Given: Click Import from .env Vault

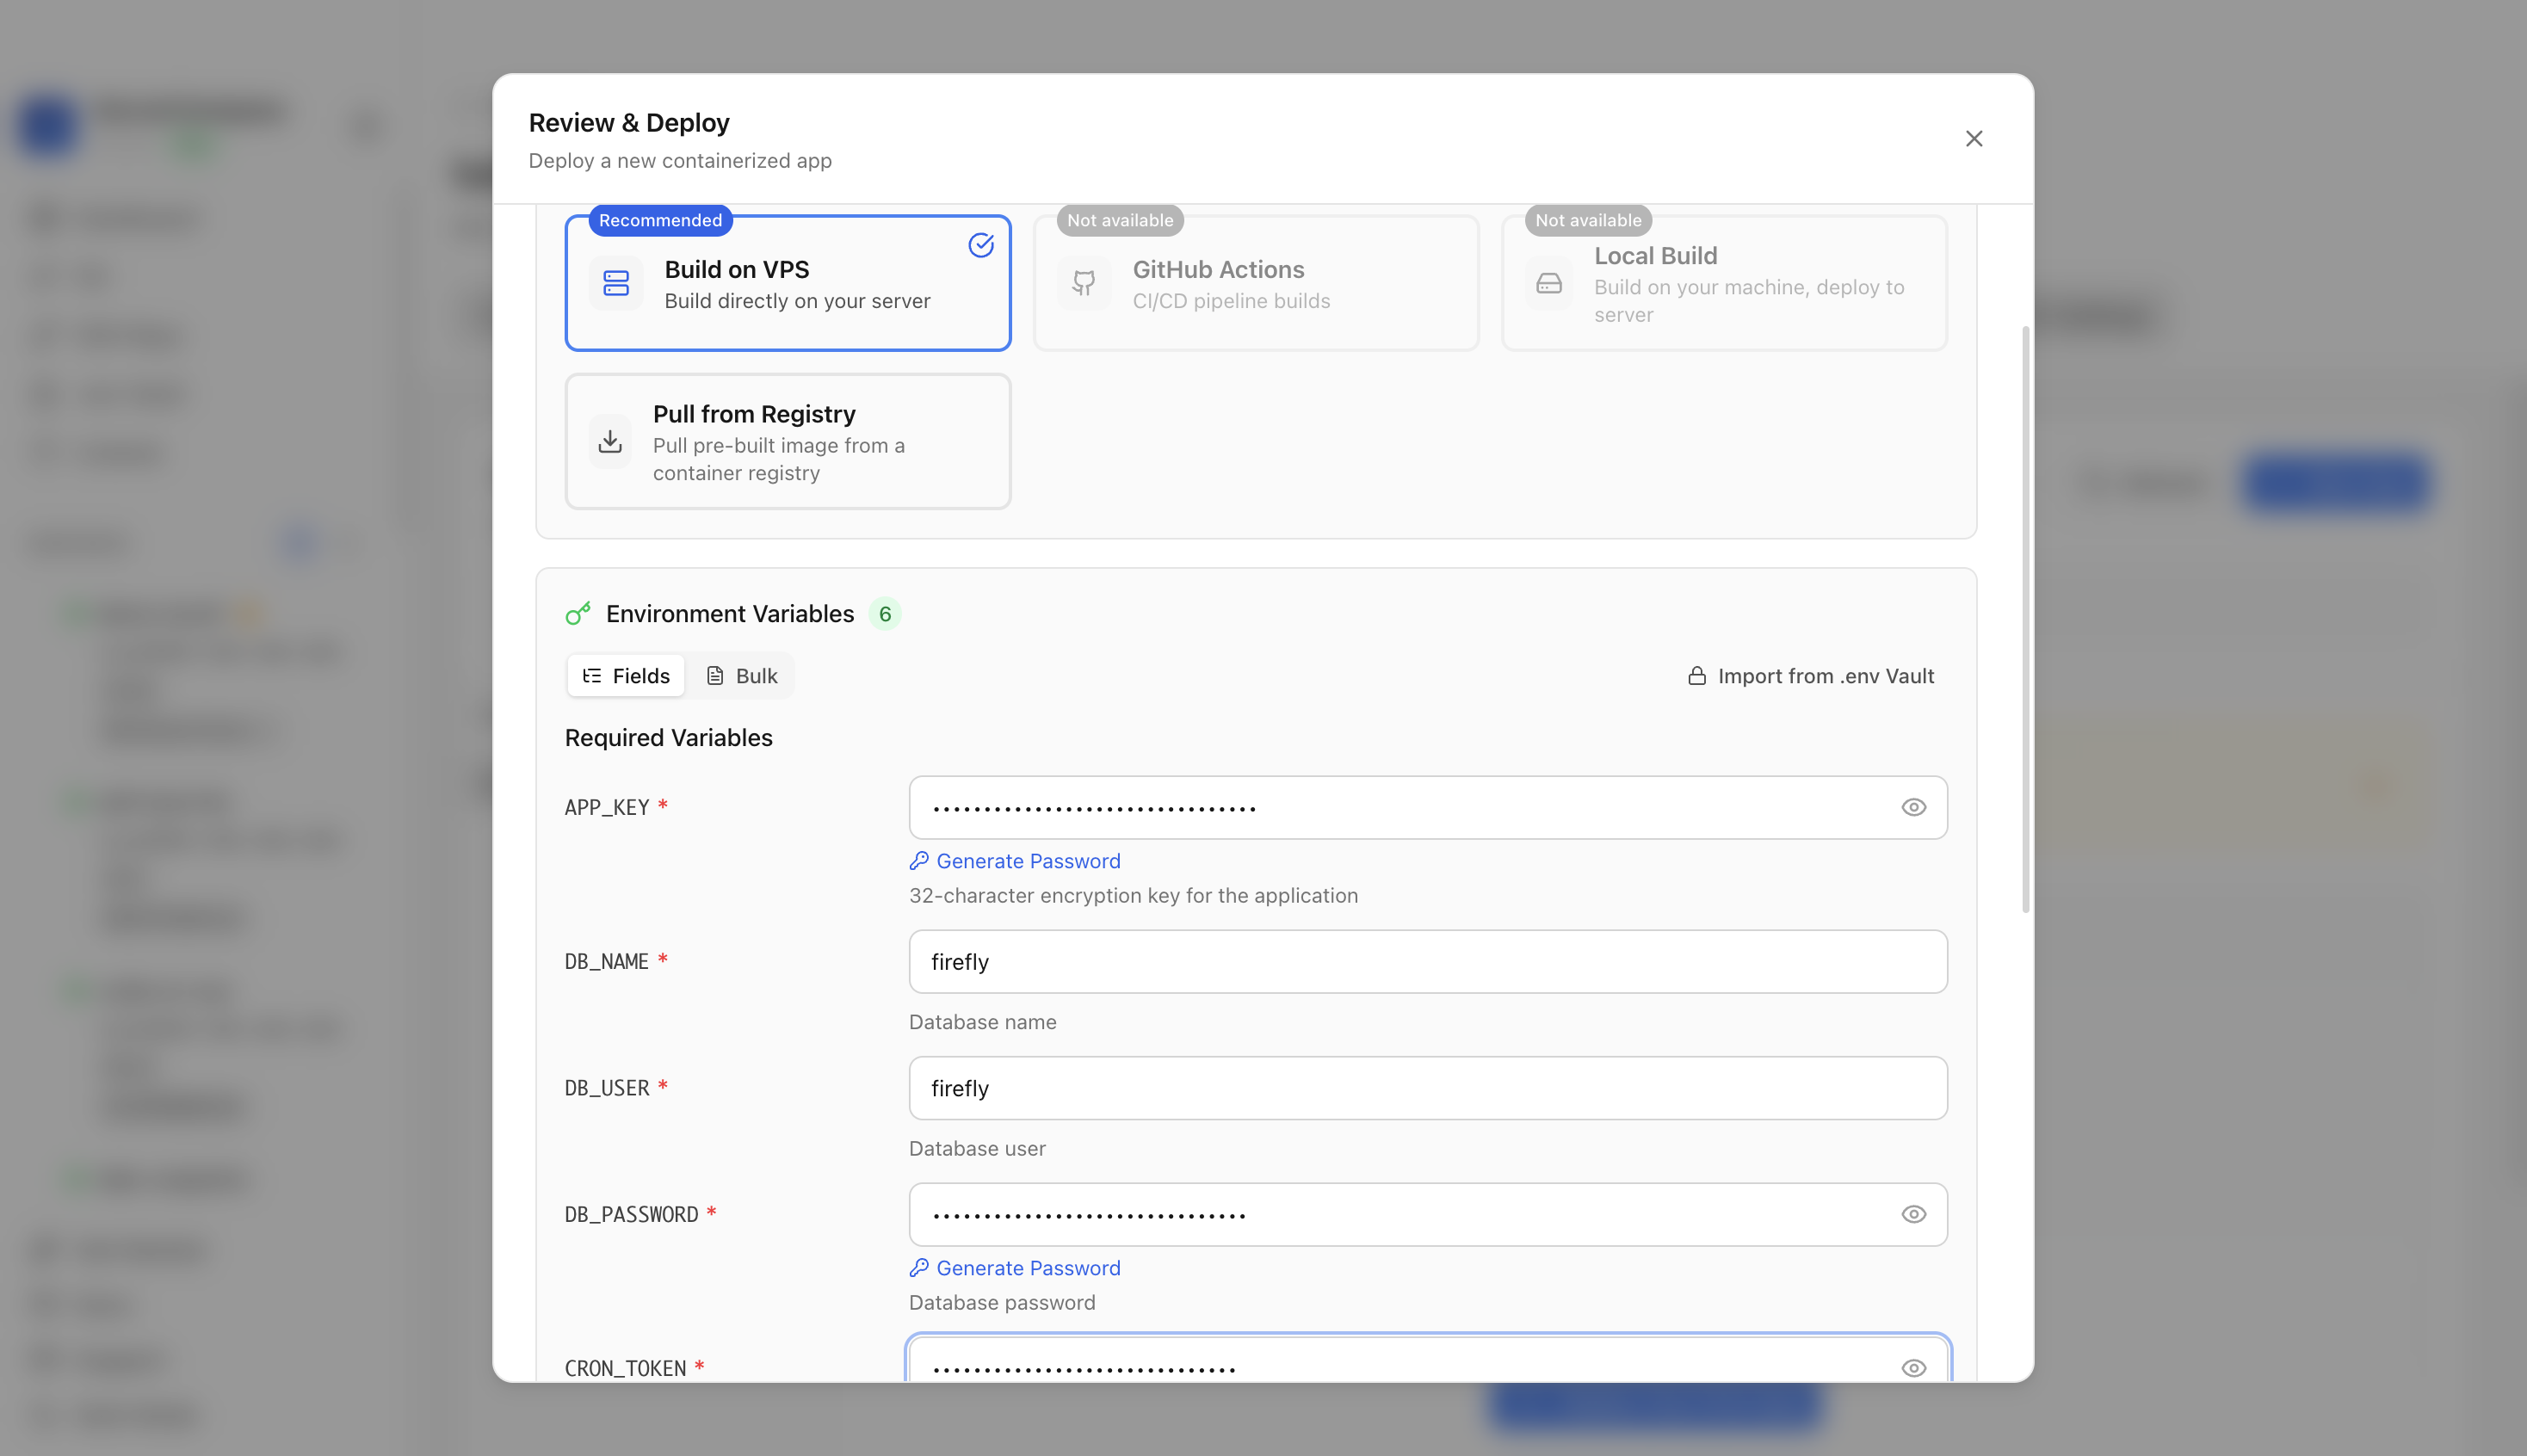Looking at the screenshot, I should [x=1811, y=676].
